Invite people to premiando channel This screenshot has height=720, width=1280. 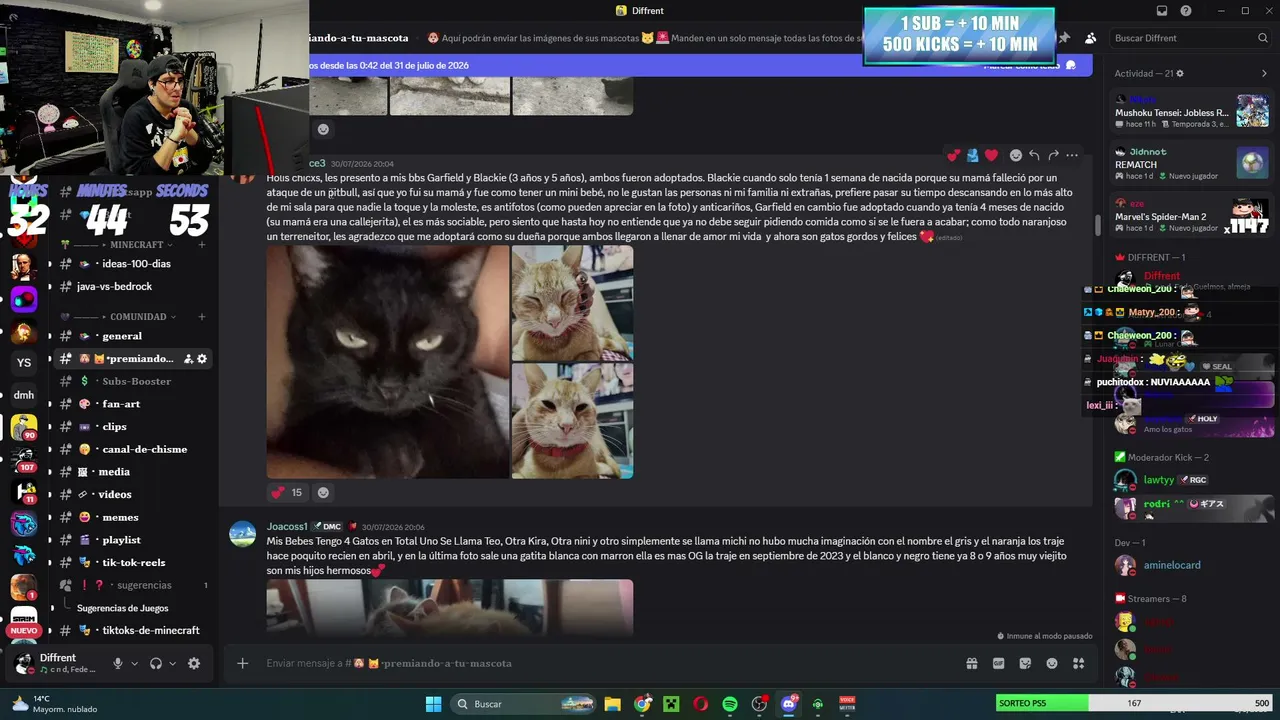point(187,359)
